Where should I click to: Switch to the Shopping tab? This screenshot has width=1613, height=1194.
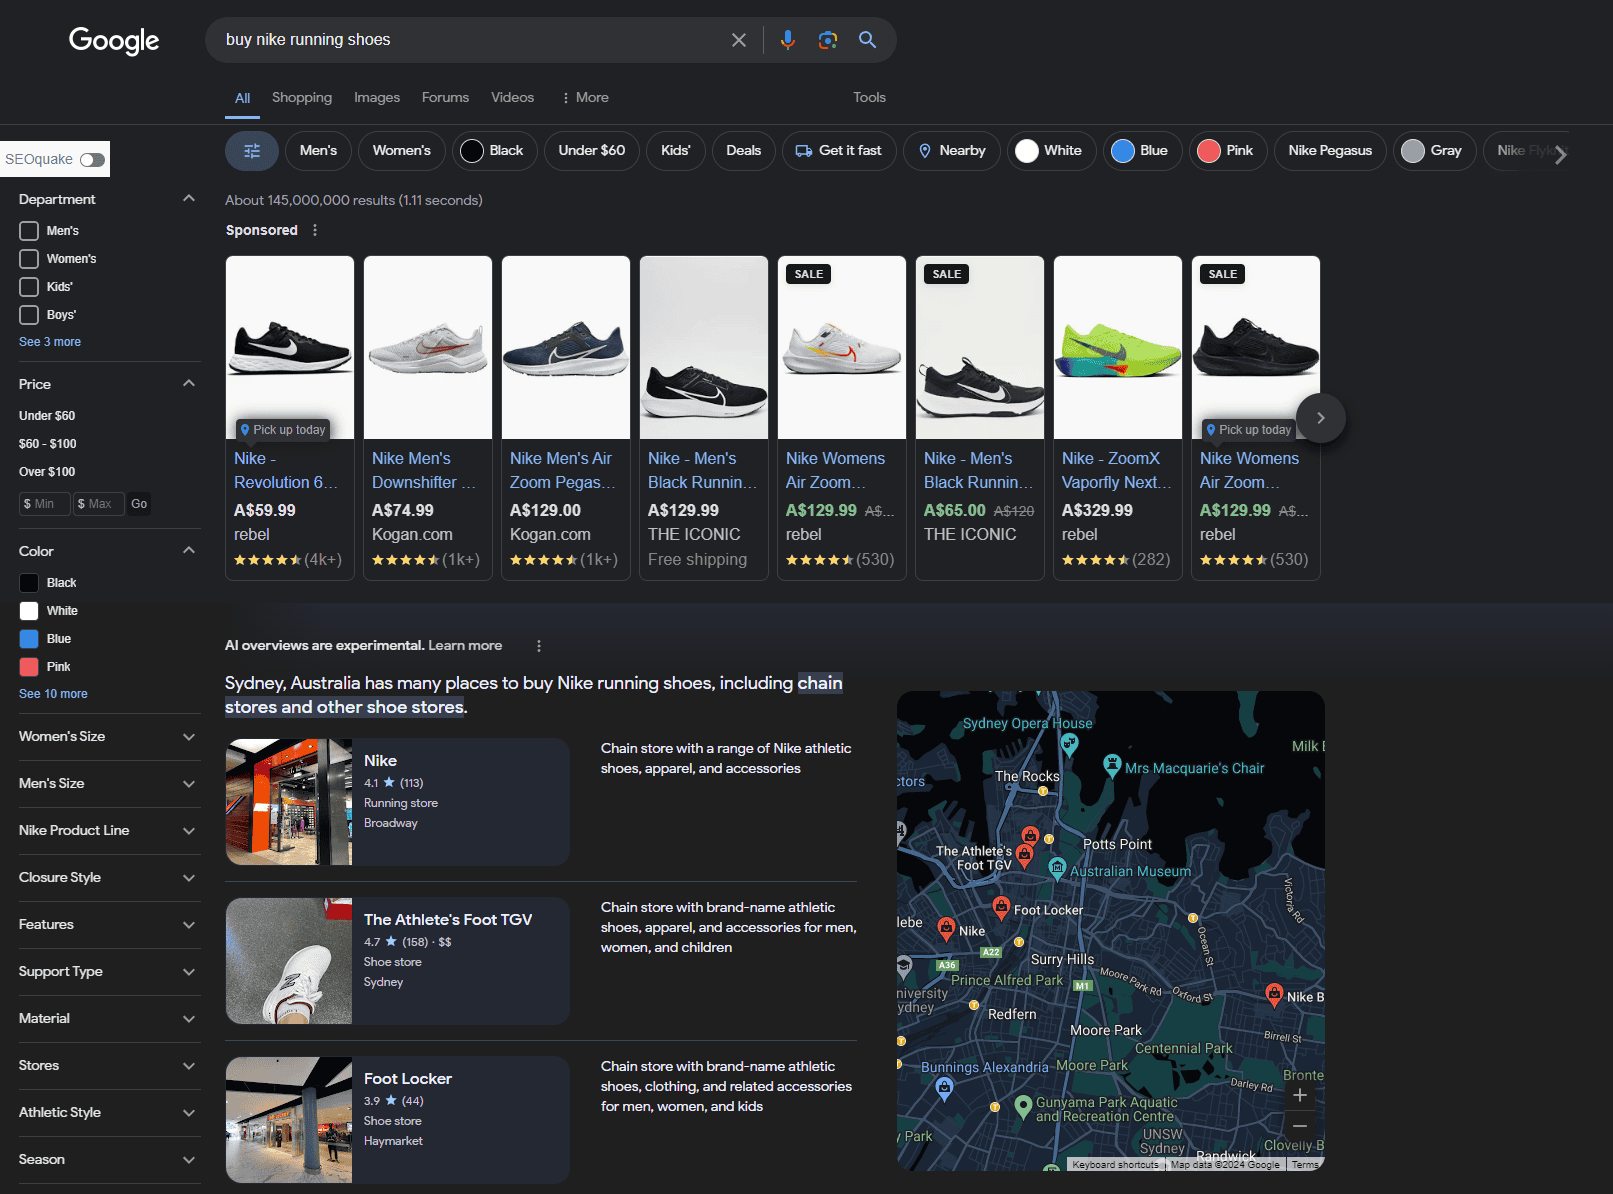pos(301,98)
